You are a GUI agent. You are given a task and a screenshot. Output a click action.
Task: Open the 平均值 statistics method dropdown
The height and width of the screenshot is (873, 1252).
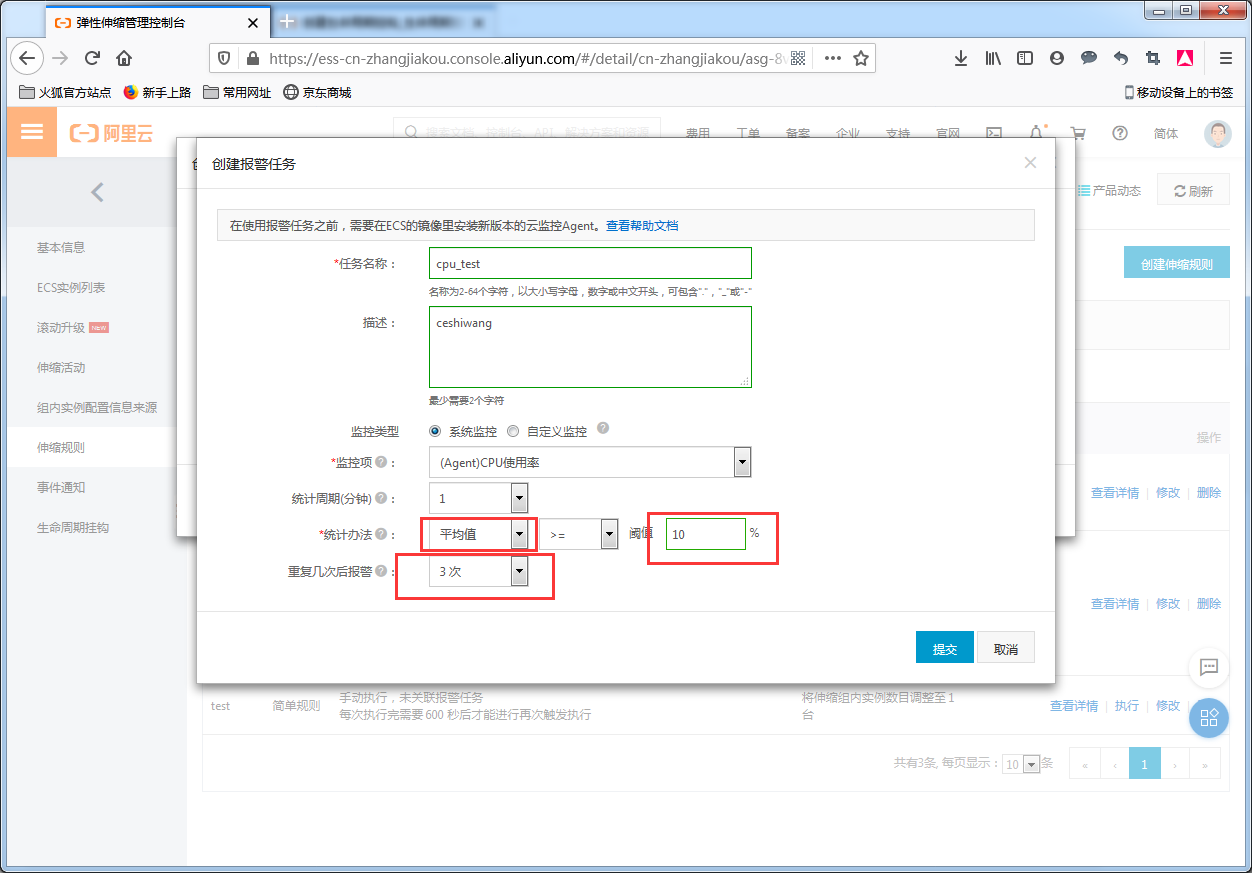tap(519, 534)
